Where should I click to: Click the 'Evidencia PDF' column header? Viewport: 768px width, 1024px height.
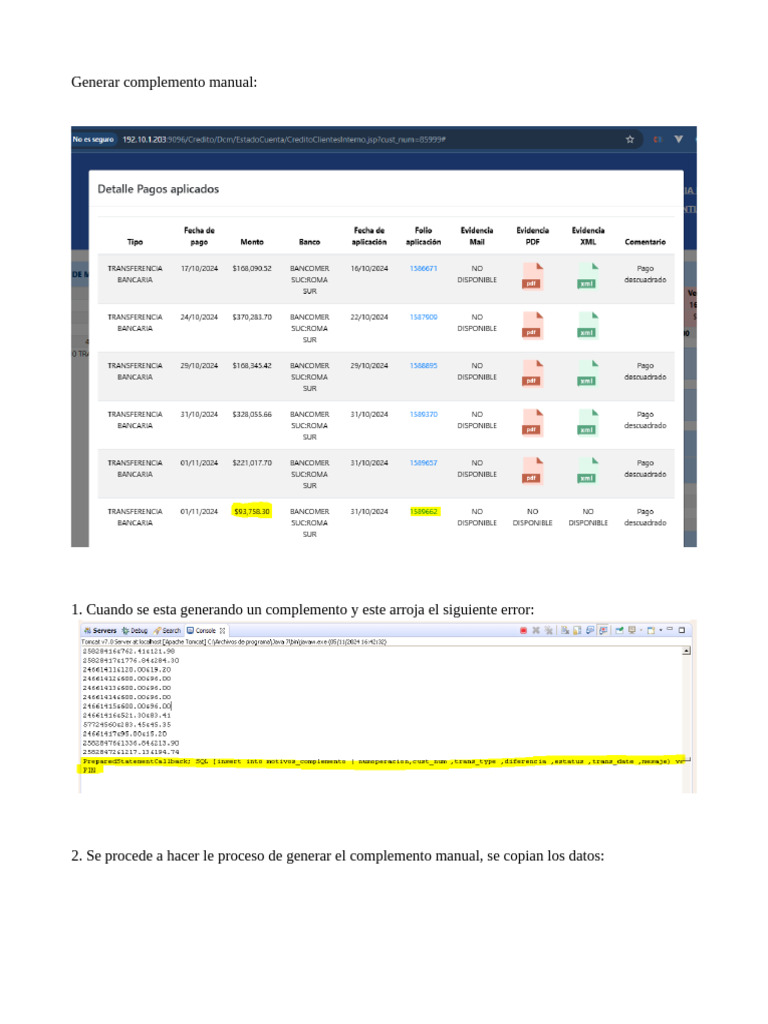(x=532, y=236)
